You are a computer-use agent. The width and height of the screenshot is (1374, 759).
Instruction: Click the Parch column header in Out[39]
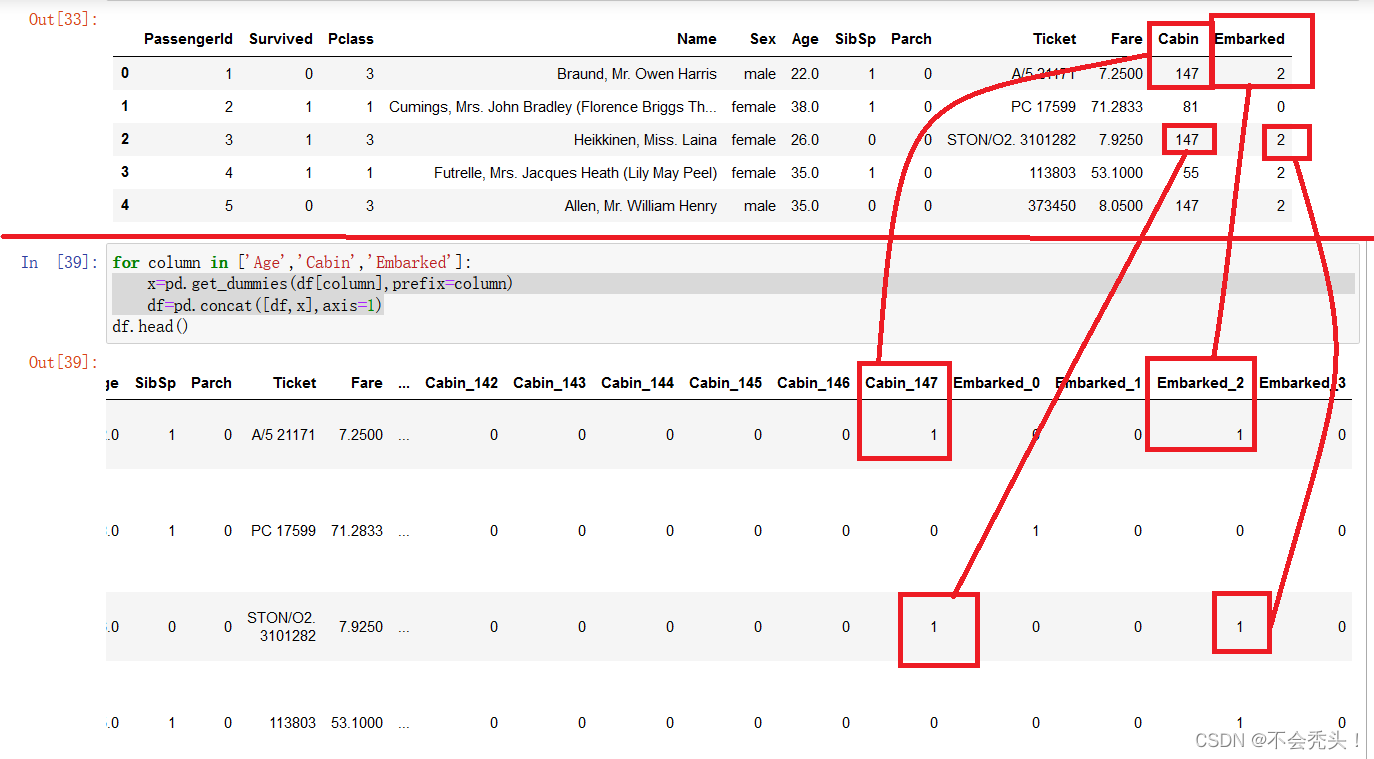point(211,383)
